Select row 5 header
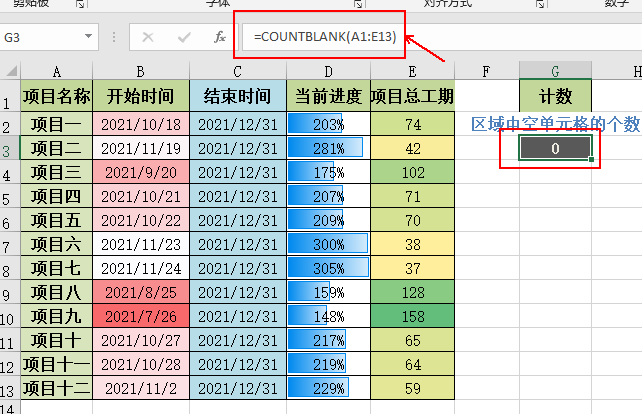The image size is (642, 414). pos(10,196)
